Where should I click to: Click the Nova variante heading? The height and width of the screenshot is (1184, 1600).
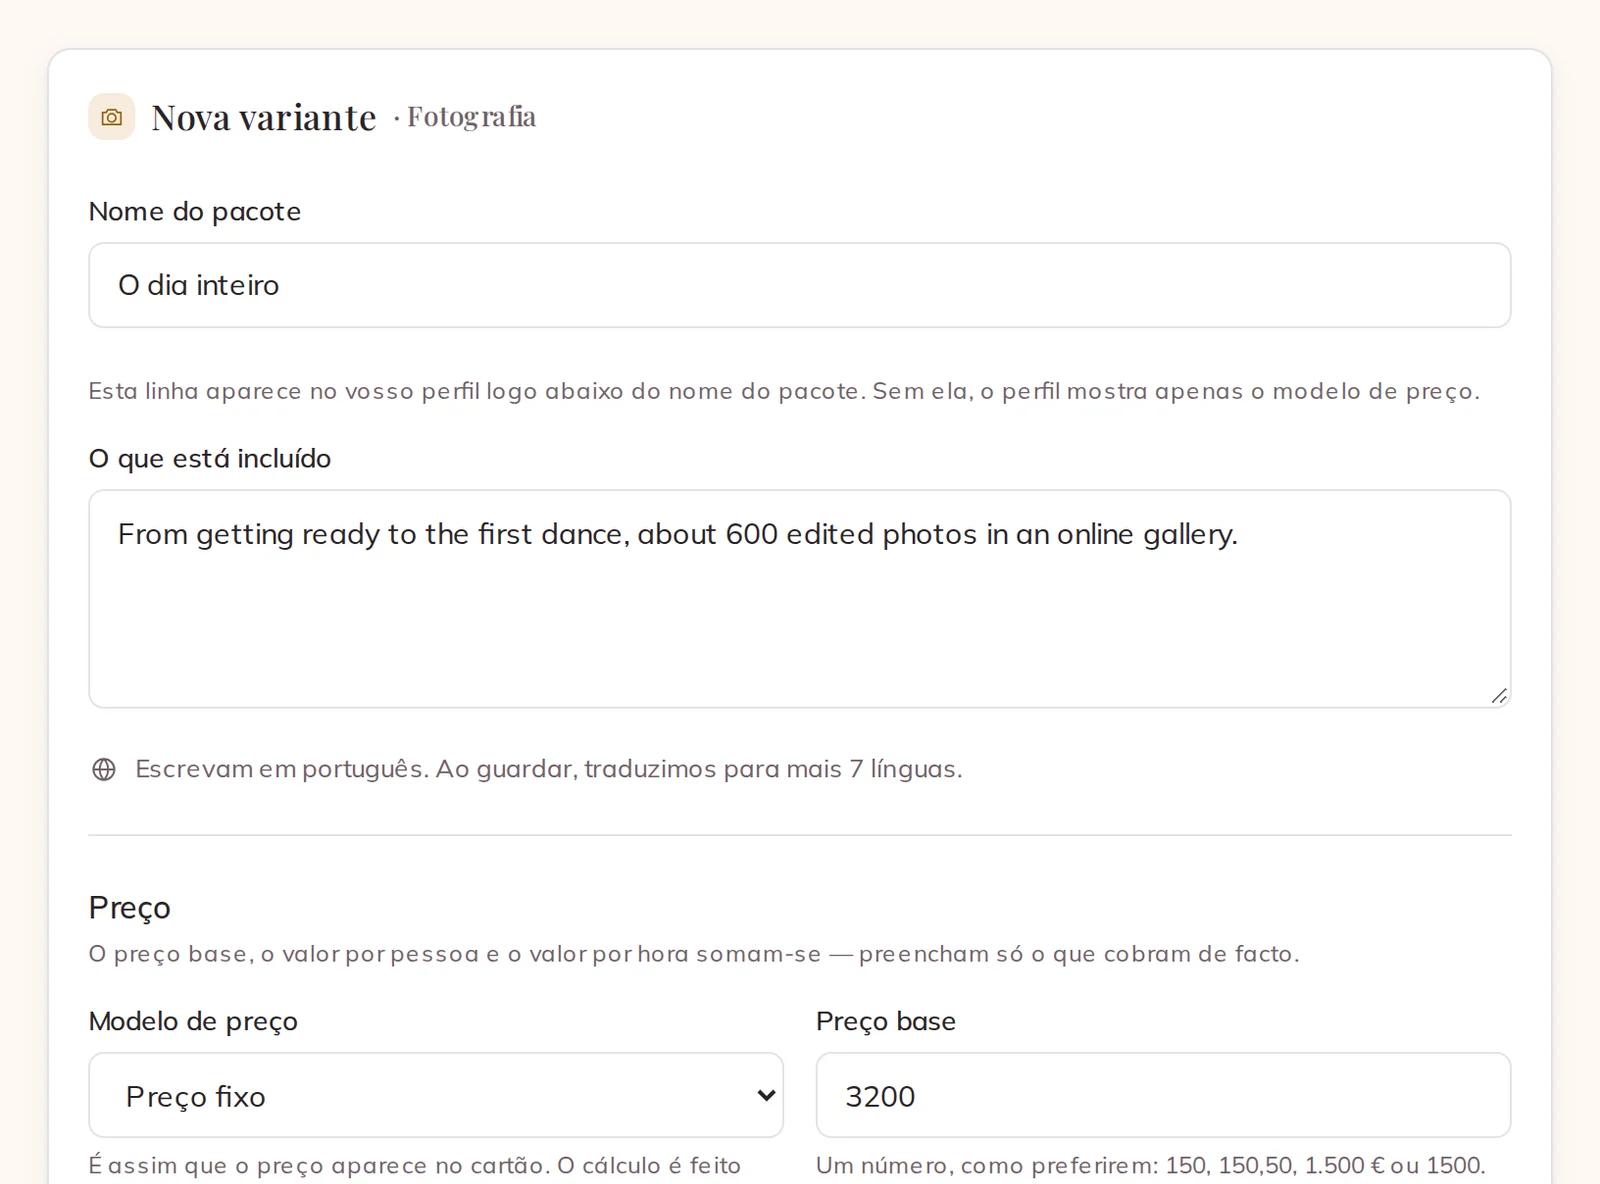(264, 117)
